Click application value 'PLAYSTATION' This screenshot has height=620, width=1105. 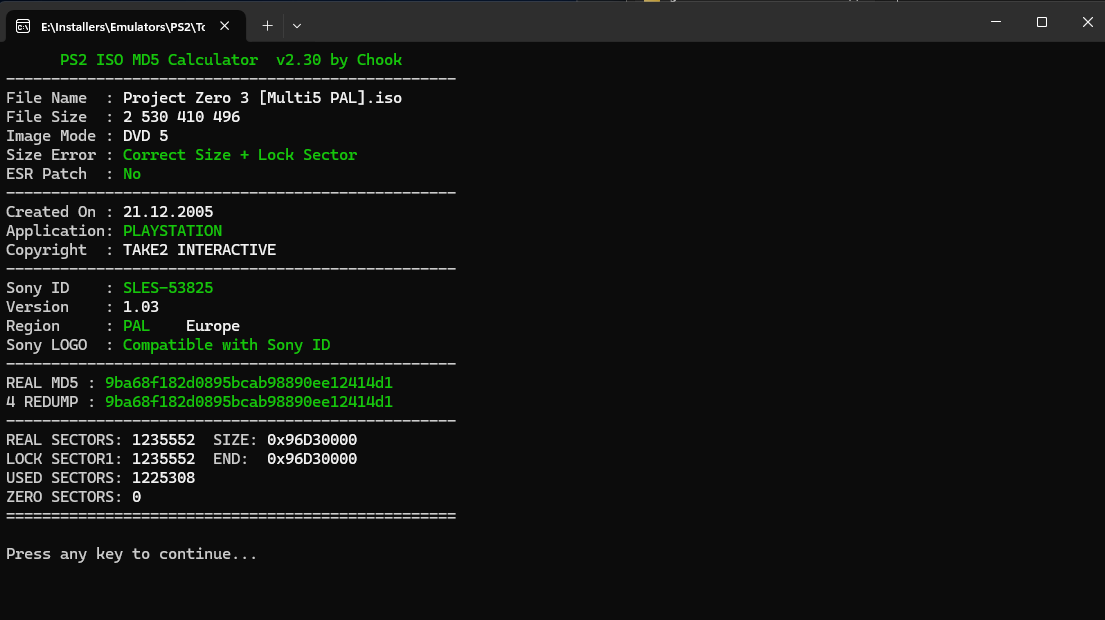pyautogui.click(x=172, y=231)
